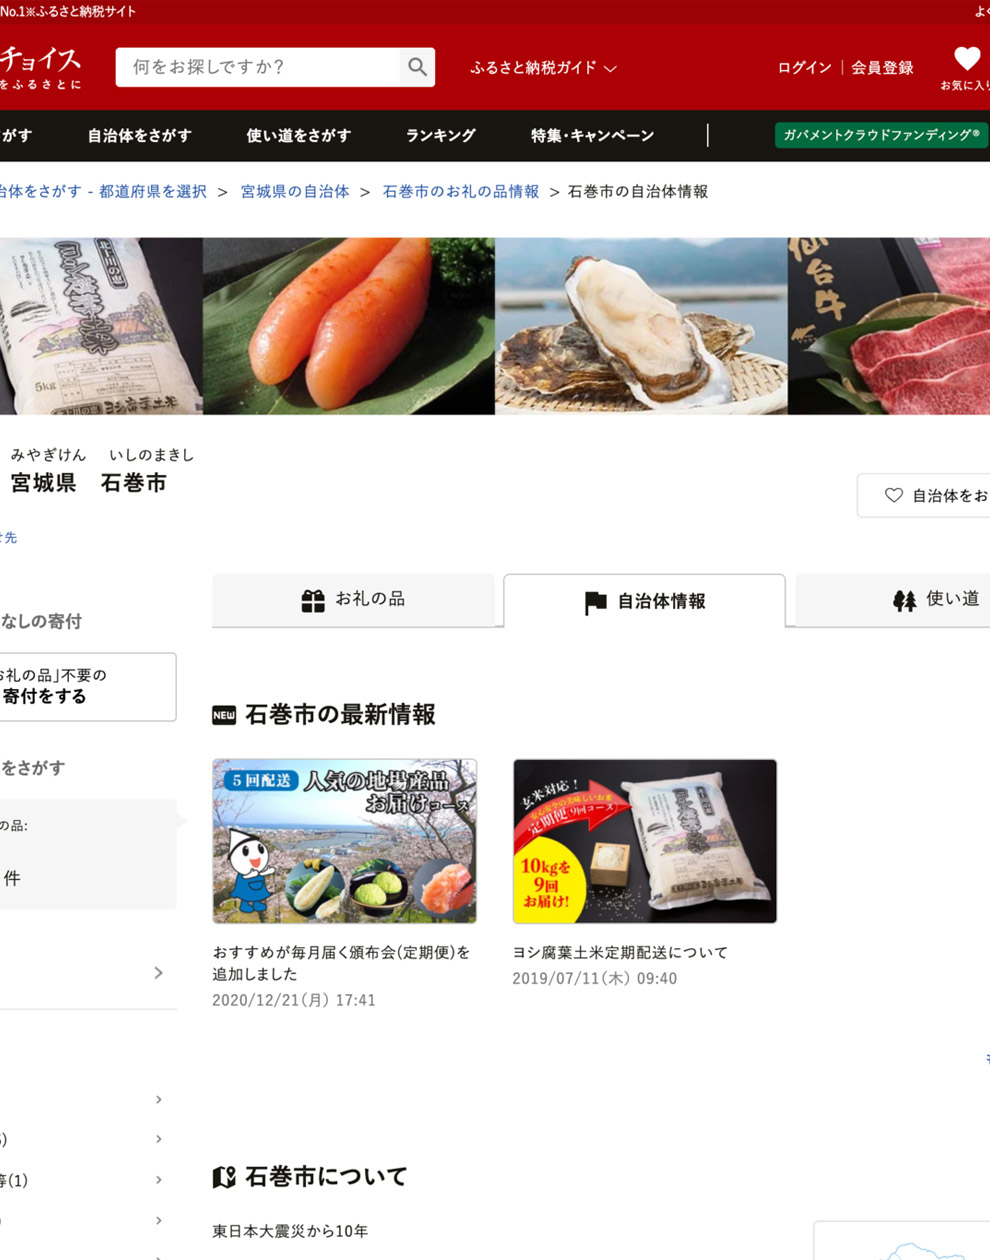Screen dimensions: 990x1260
Task: Click the map icon beside 石巻市について
Action: click(x=224, y=1177)
